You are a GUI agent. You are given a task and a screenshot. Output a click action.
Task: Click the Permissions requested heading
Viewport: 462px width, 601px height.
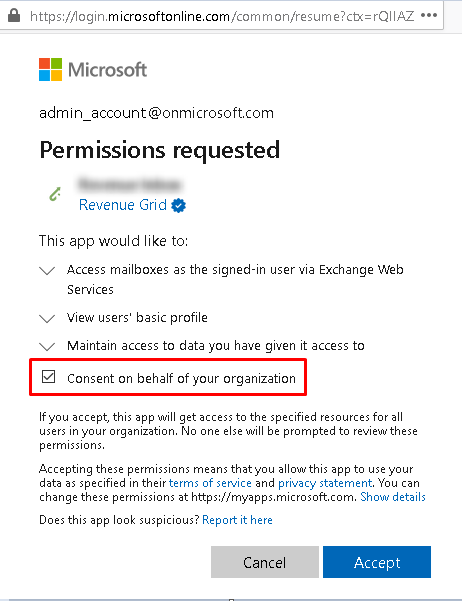159,150
